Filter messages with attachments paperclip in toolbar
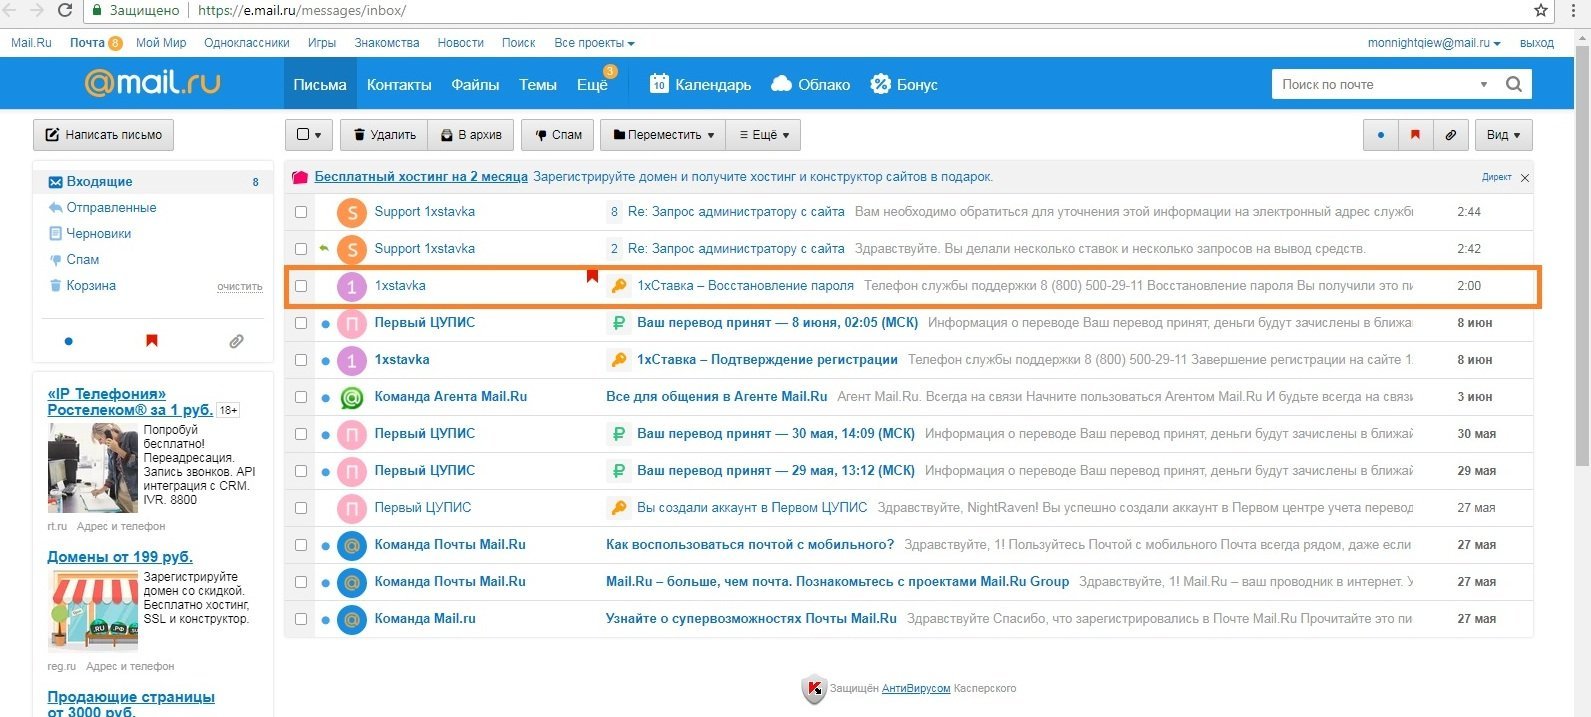Viewport: 1591px width, 717px height. tap(1450, 135)
